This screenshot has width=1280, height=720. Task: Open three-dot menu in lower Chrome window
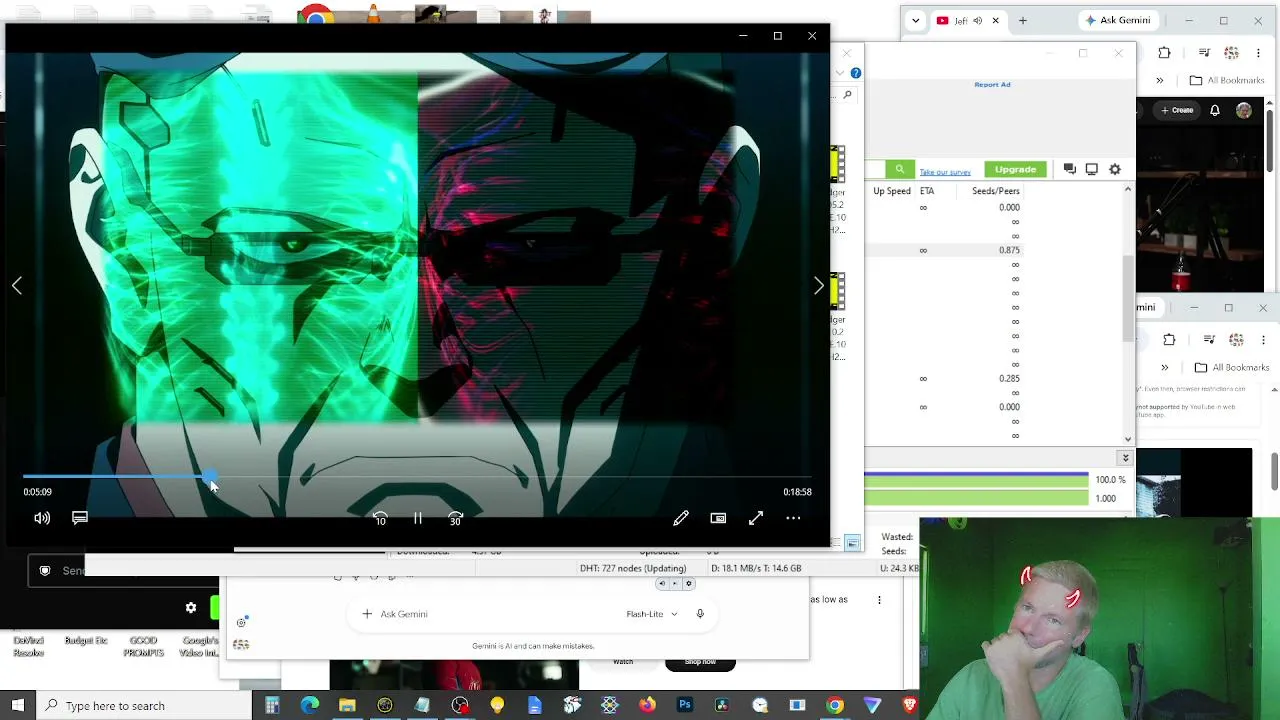point(1262,340)
